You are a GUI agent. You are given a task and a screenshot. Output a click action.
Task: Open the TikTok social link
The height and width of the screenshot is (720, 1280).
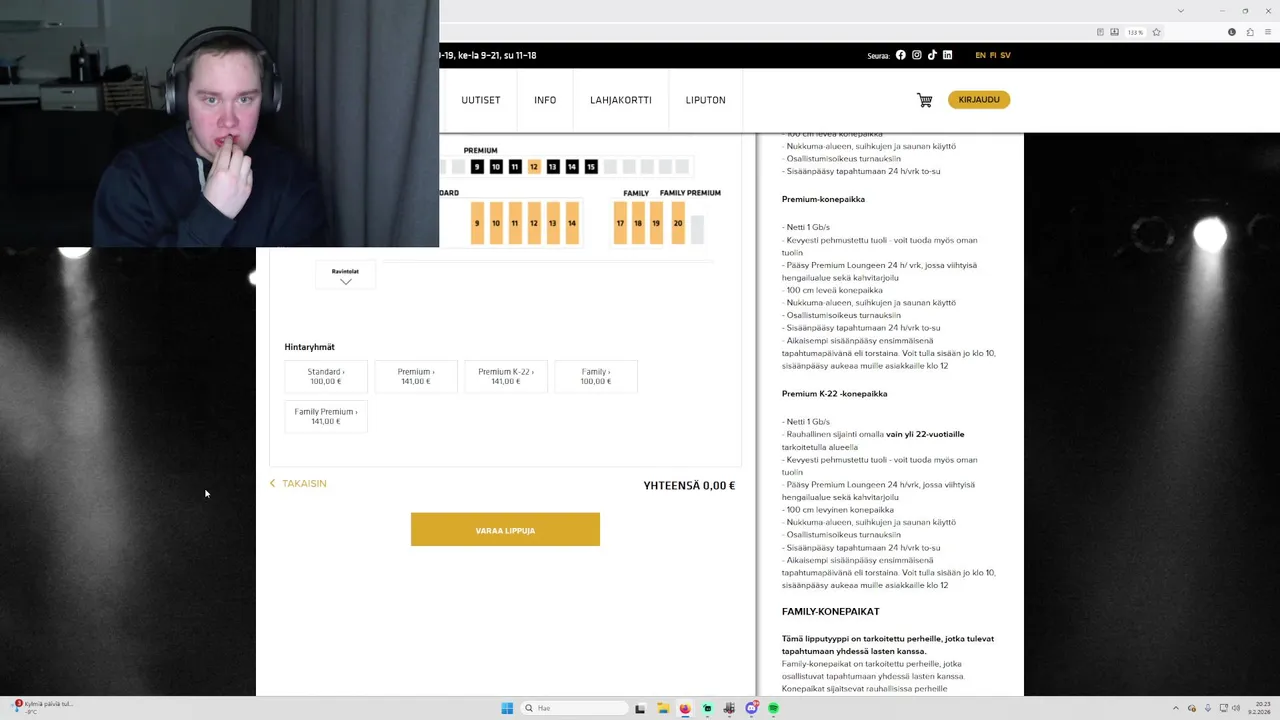[932, 55]
